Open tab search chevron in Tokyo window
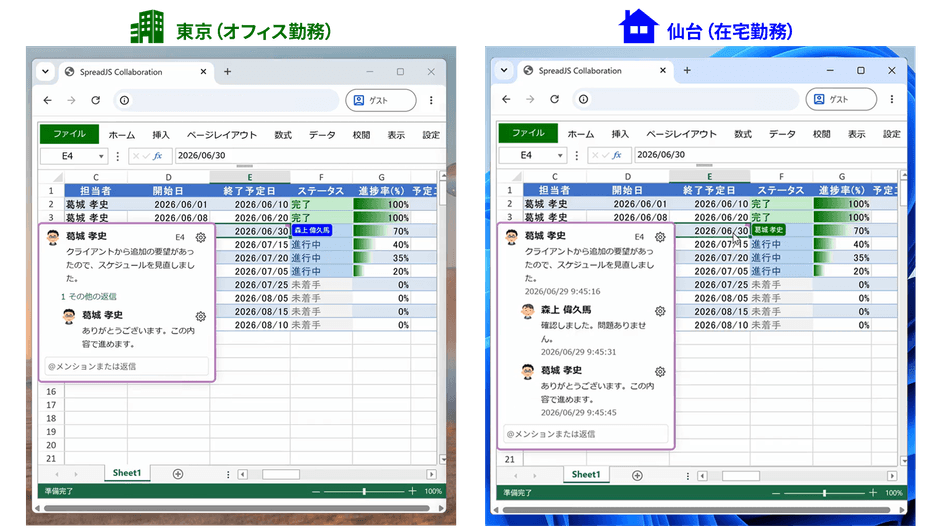 point(46,71)
